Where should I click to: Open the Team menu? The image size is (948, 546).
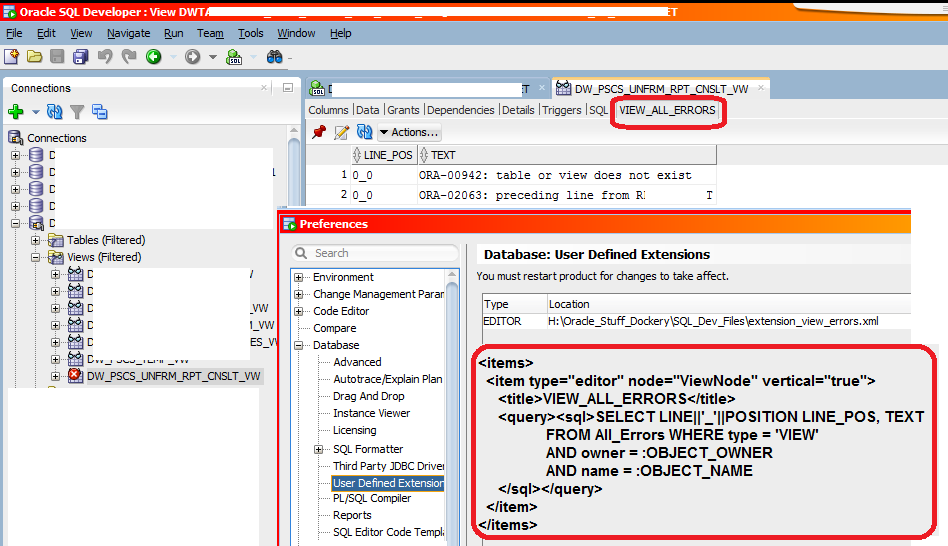210,33
